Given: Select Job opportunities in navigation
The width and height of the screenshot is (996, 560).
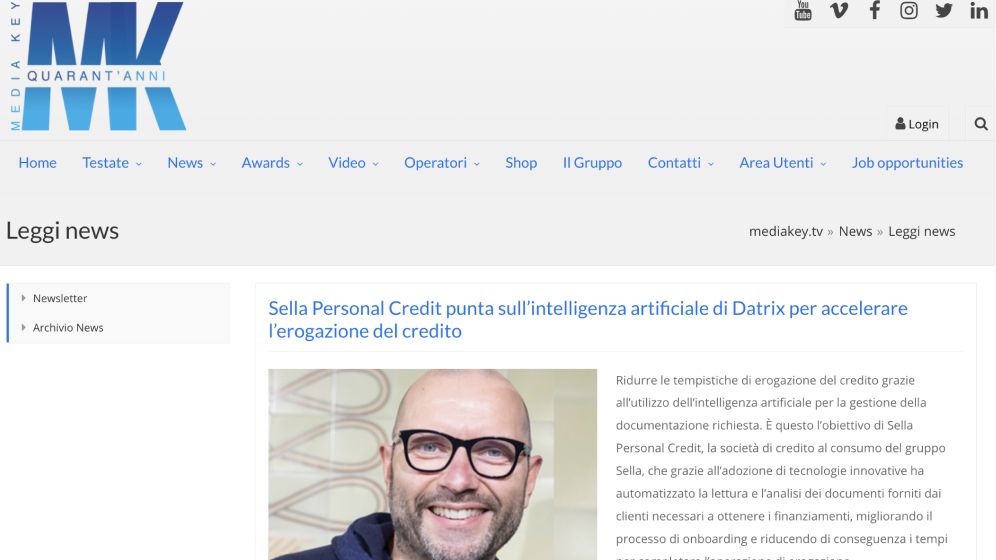Looking at the screenshot, I should coord(907,163).
